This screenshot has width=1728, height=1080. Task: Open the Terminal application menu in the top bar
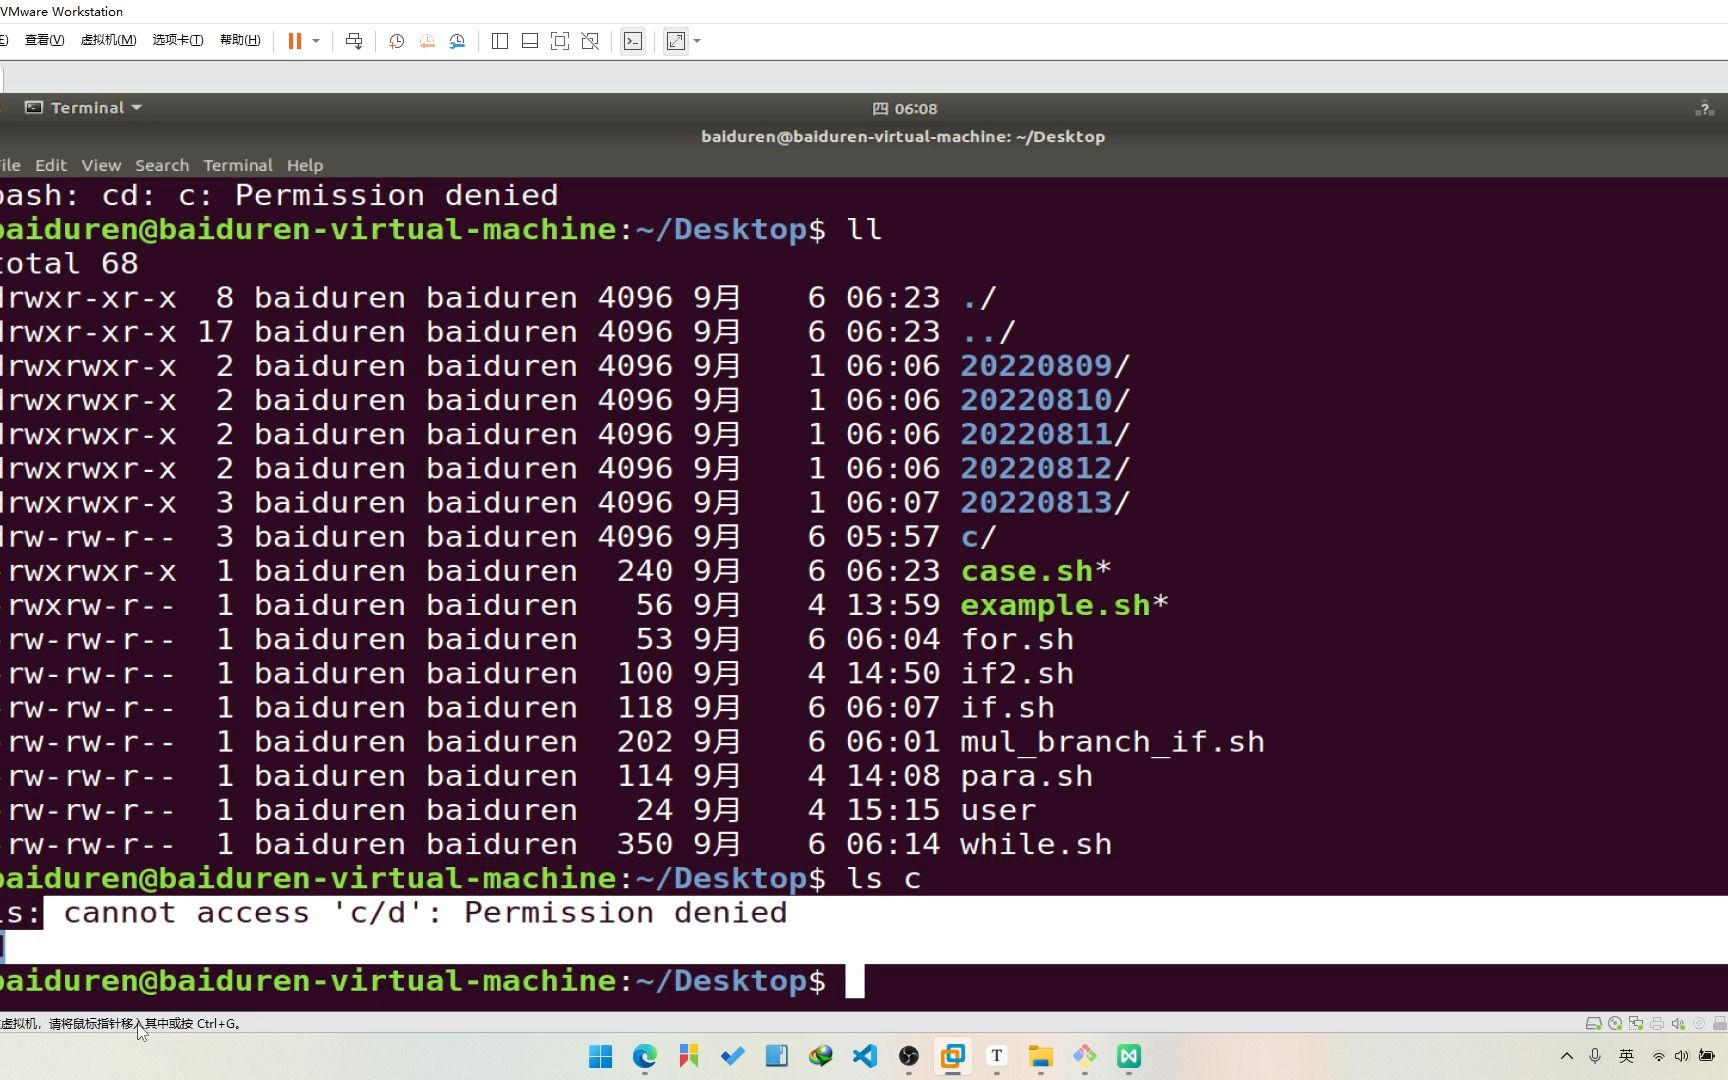pos(84,108)
